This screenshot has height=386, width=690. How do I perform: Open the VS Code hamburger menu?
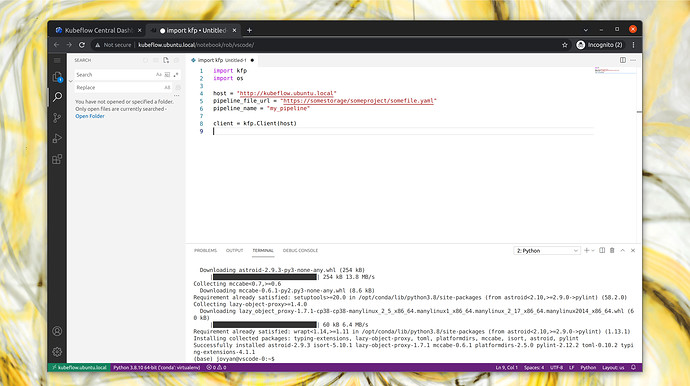point(57,60)
